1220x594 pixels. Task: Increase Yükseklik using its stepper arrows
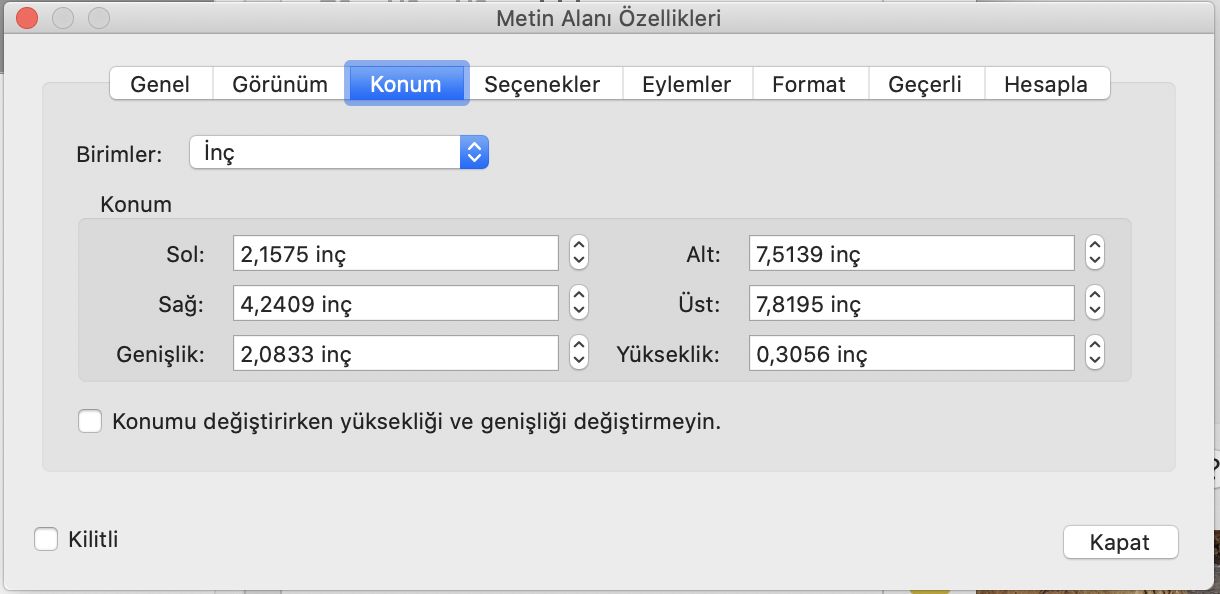click(1094, 347)
